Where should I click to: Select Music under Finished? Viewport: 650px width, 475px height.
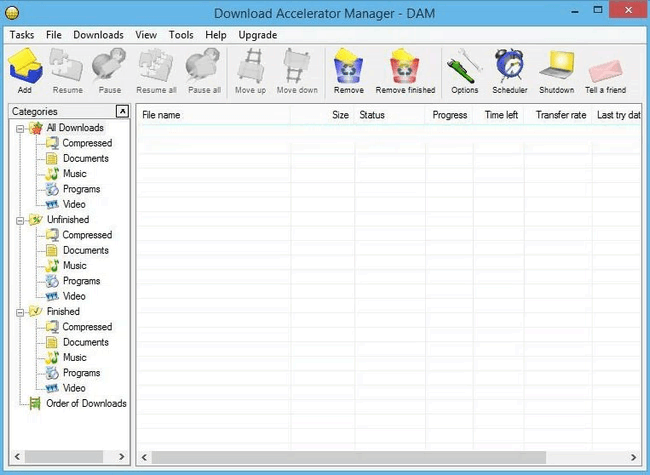(66, 358)
